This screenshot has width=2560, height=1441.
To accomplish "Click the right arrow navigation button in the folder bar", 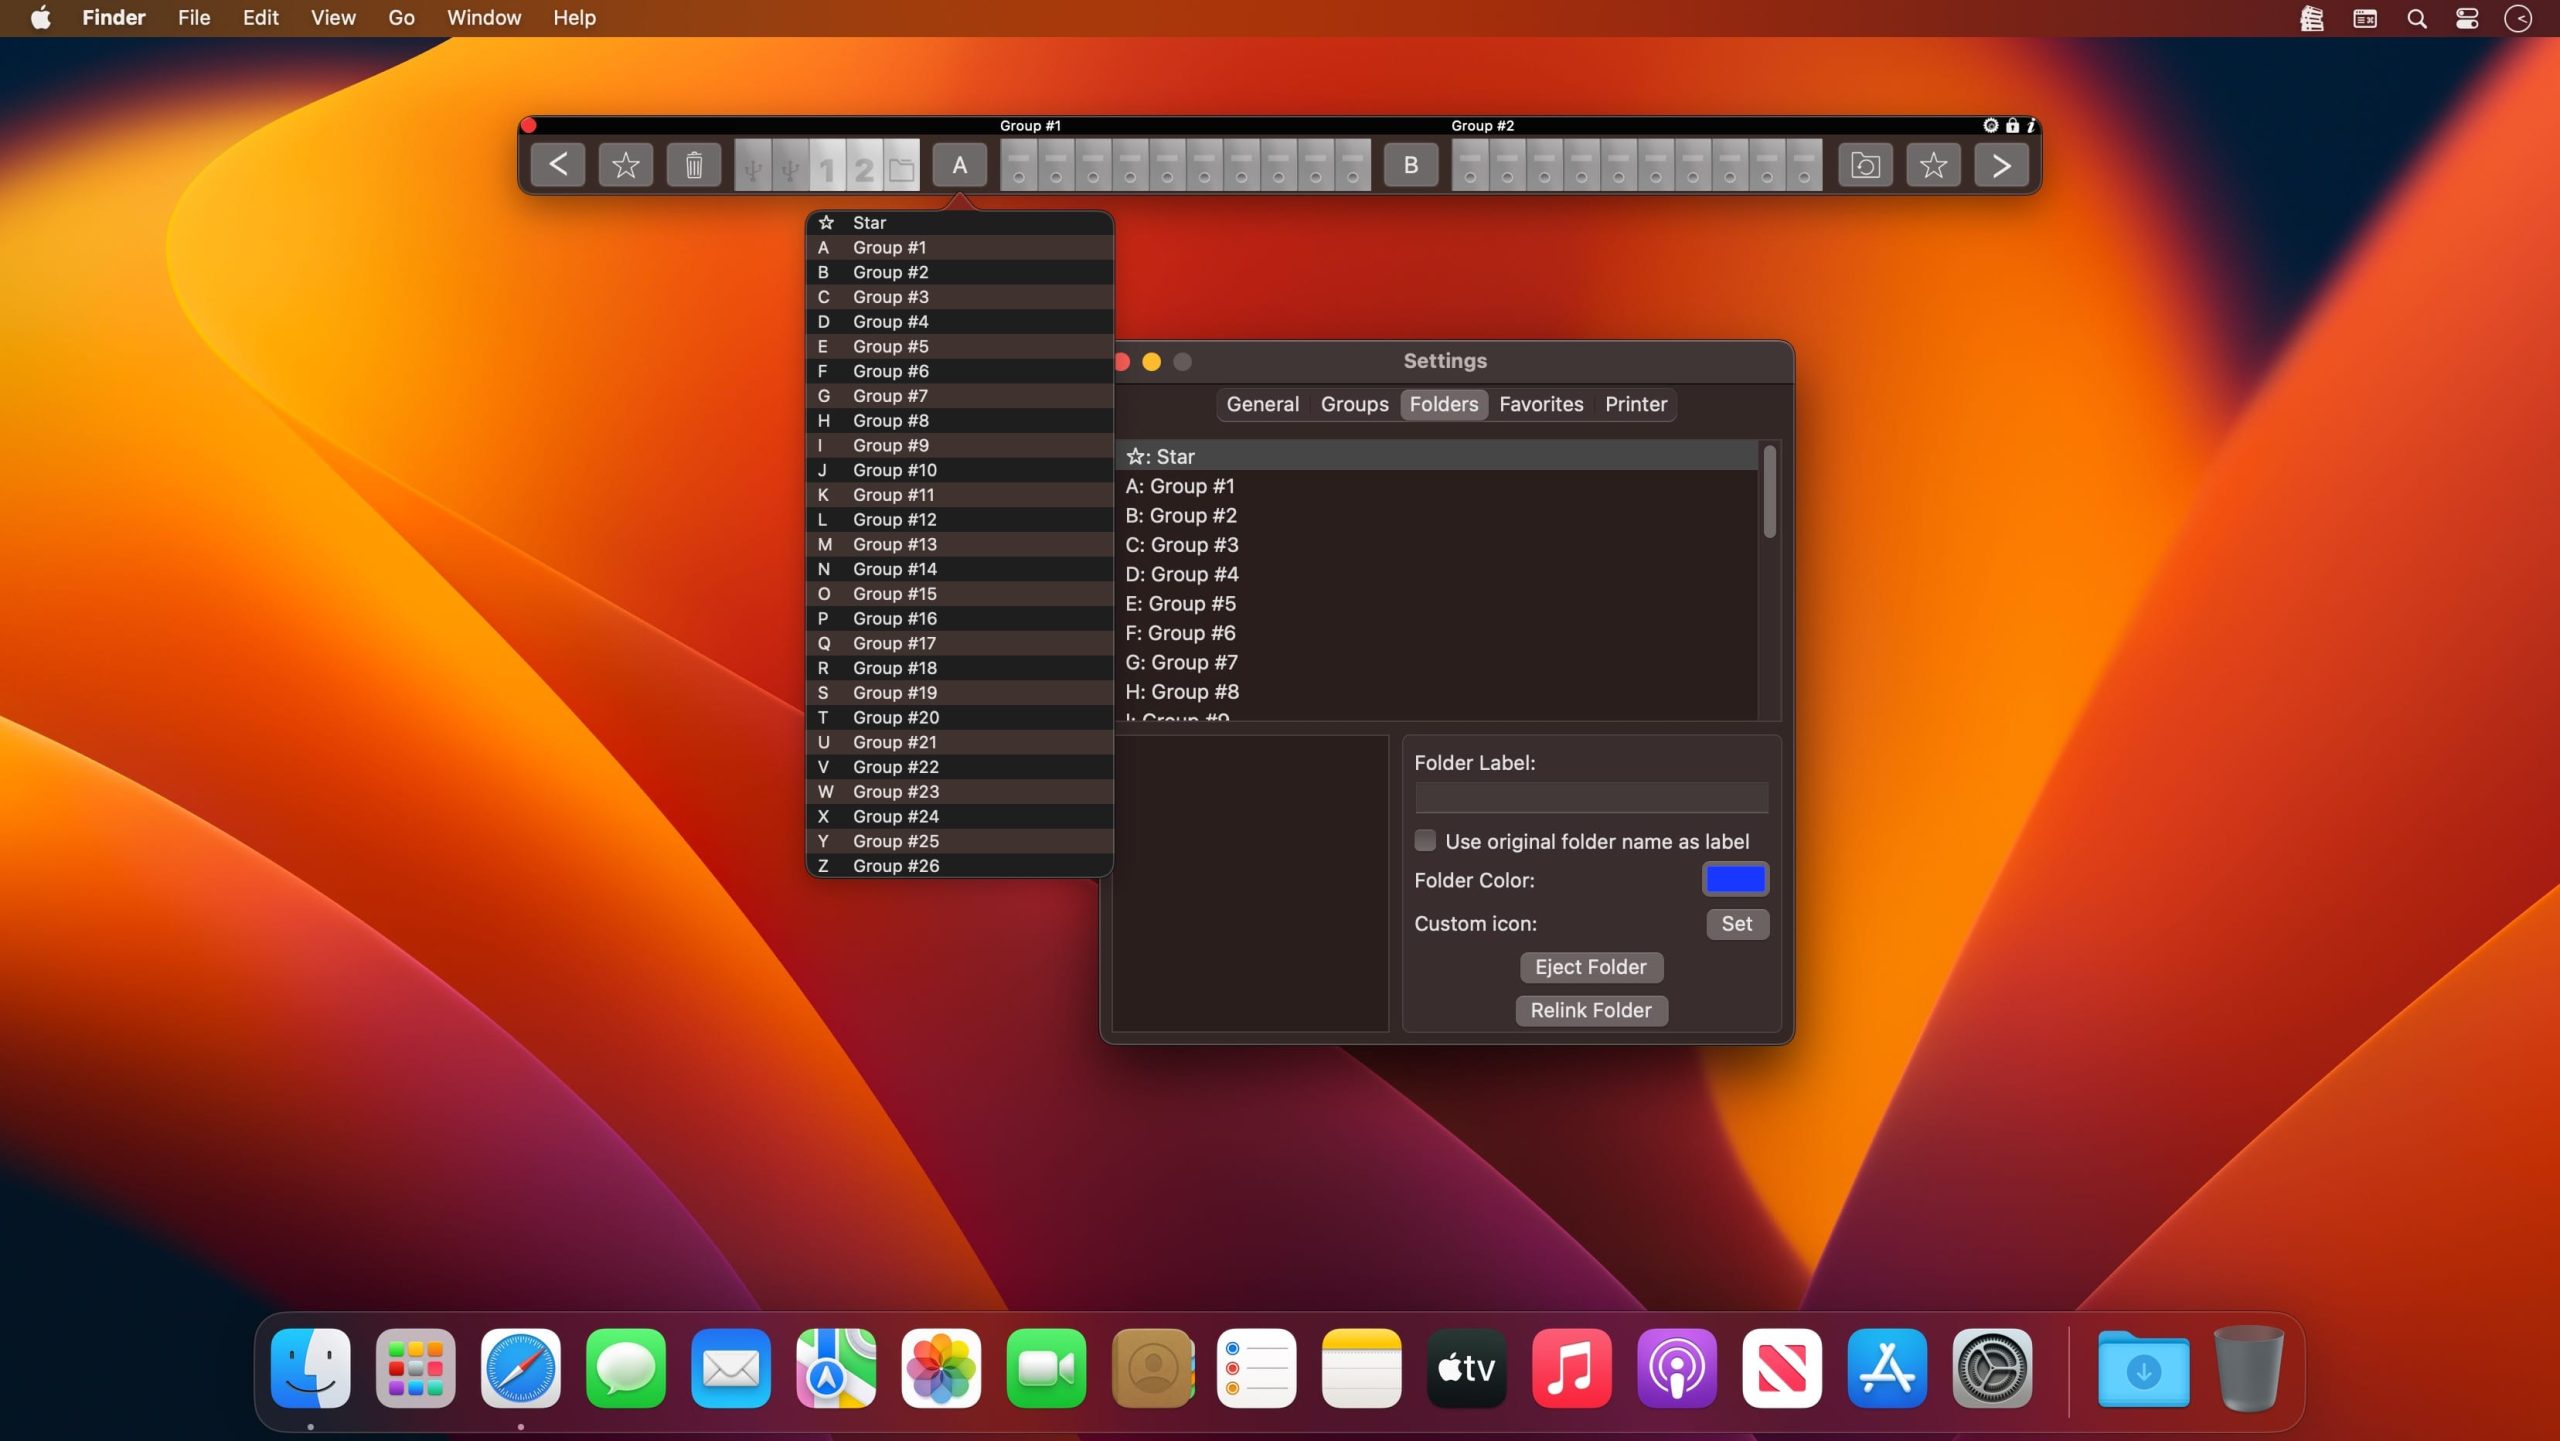I will click(x=2001, y=165).
